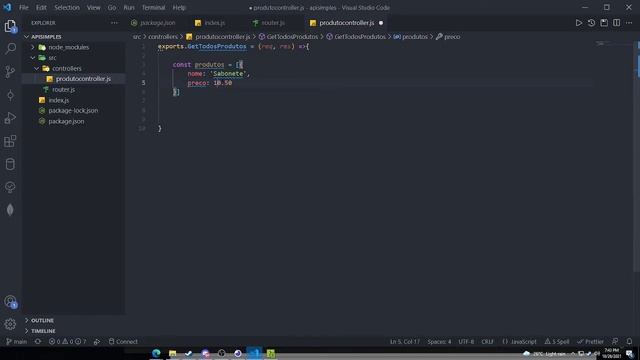Open the editor More Actions ellipsis
The width and height of the screenshot is (640, 360).
pyautogui.click(x=629, y=23)
